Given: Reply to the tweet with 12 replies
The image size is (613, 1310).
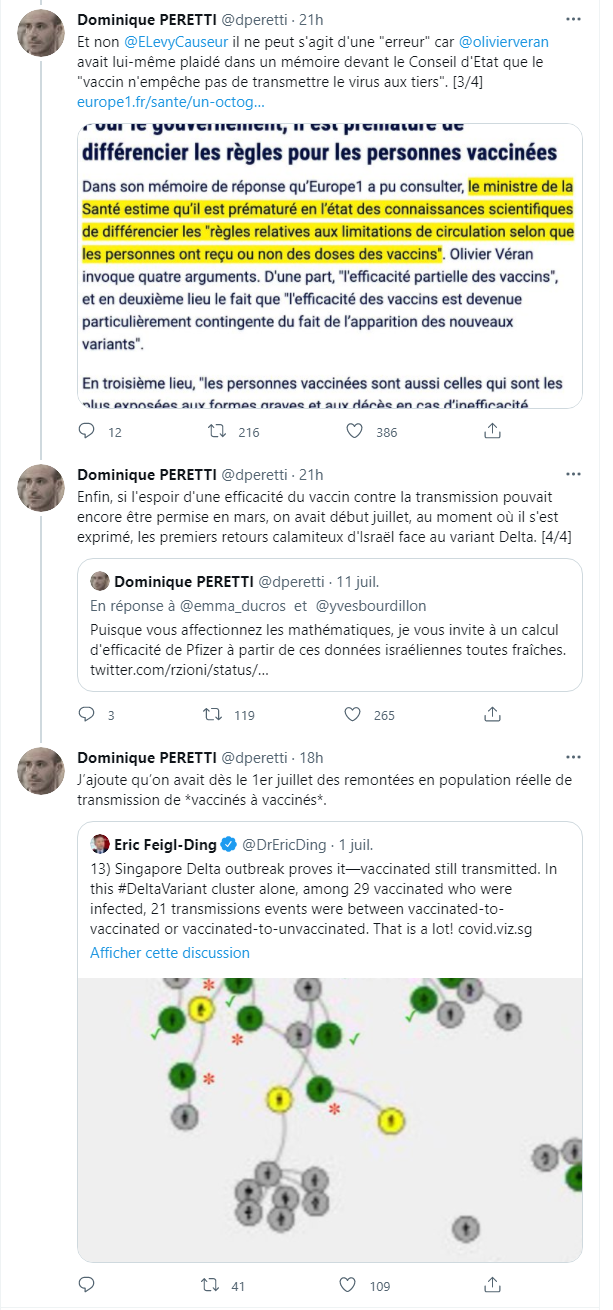Looking at the screenshot, I should click(x=87, y=432).
